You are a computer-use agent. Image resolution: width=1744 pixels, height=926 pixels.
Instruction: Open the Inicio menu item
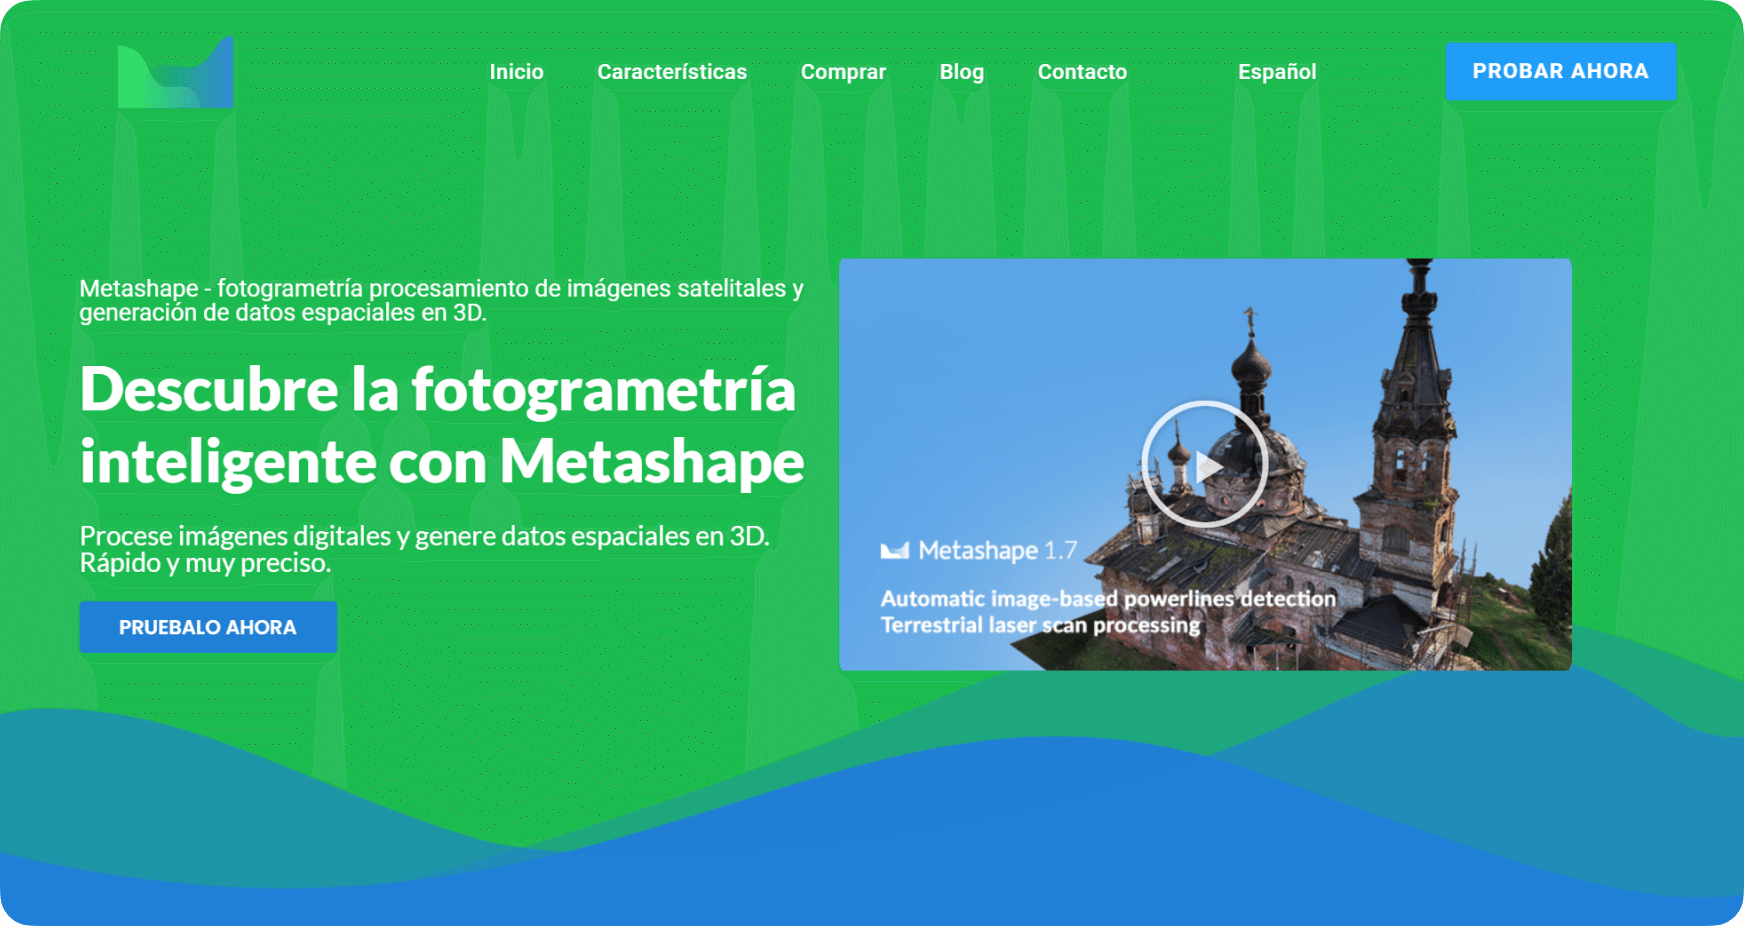(516, 72)
